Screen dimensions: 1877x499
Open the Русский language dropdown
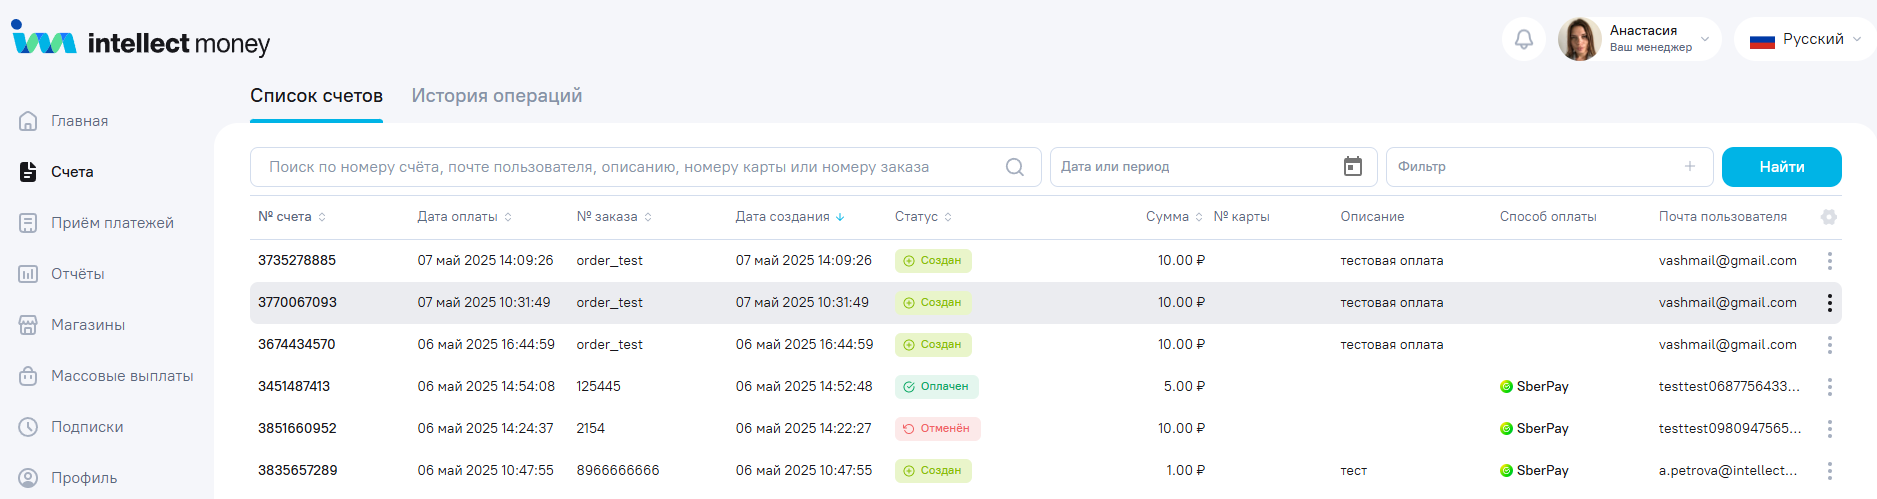pyautogui.click(x=1805, y=40)
